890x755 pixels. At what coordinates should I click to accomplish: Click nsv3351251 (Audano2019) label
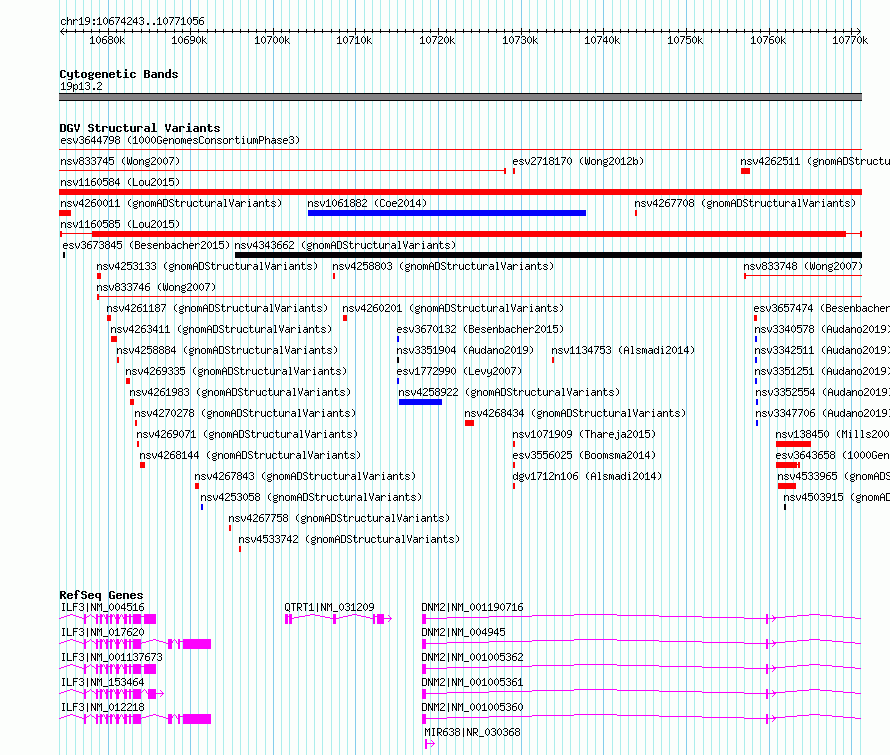coord(822,371)
